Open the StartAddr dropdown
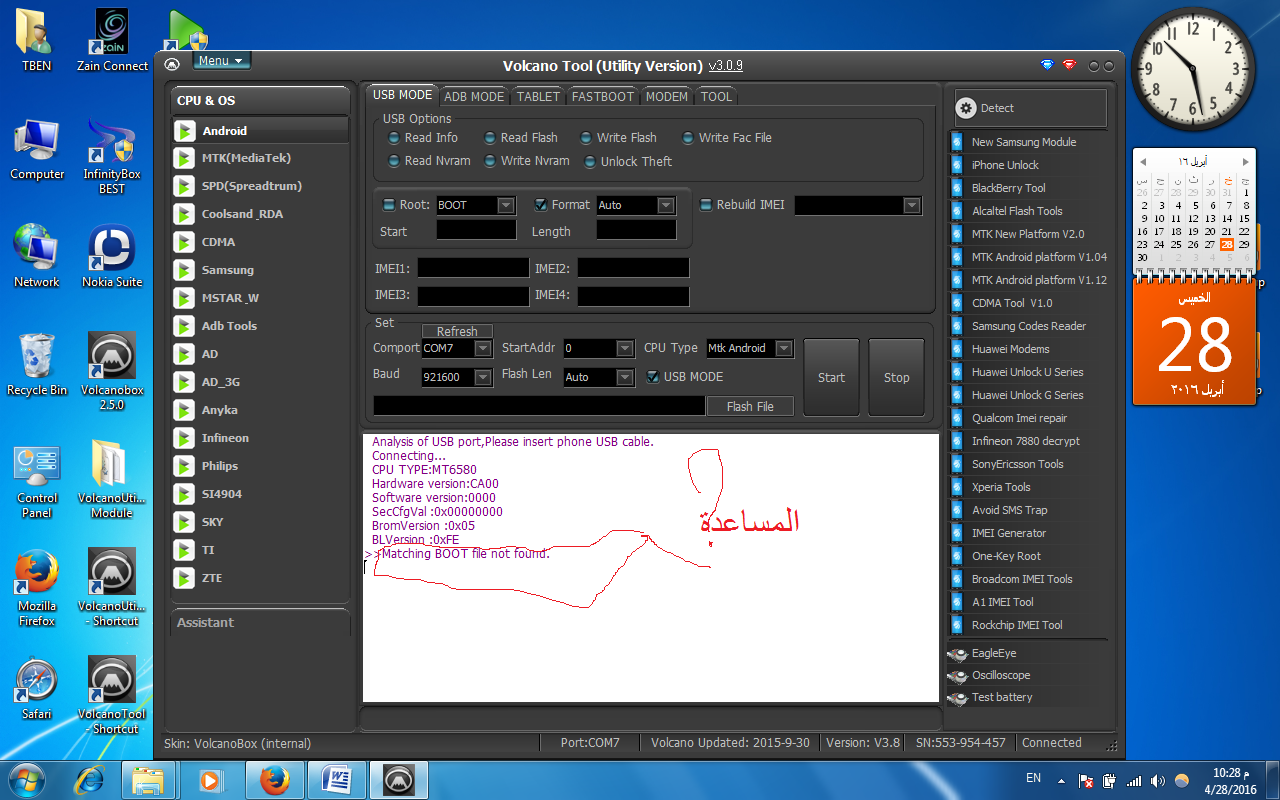The image size is (1280, 800). [x=625, y=348]
